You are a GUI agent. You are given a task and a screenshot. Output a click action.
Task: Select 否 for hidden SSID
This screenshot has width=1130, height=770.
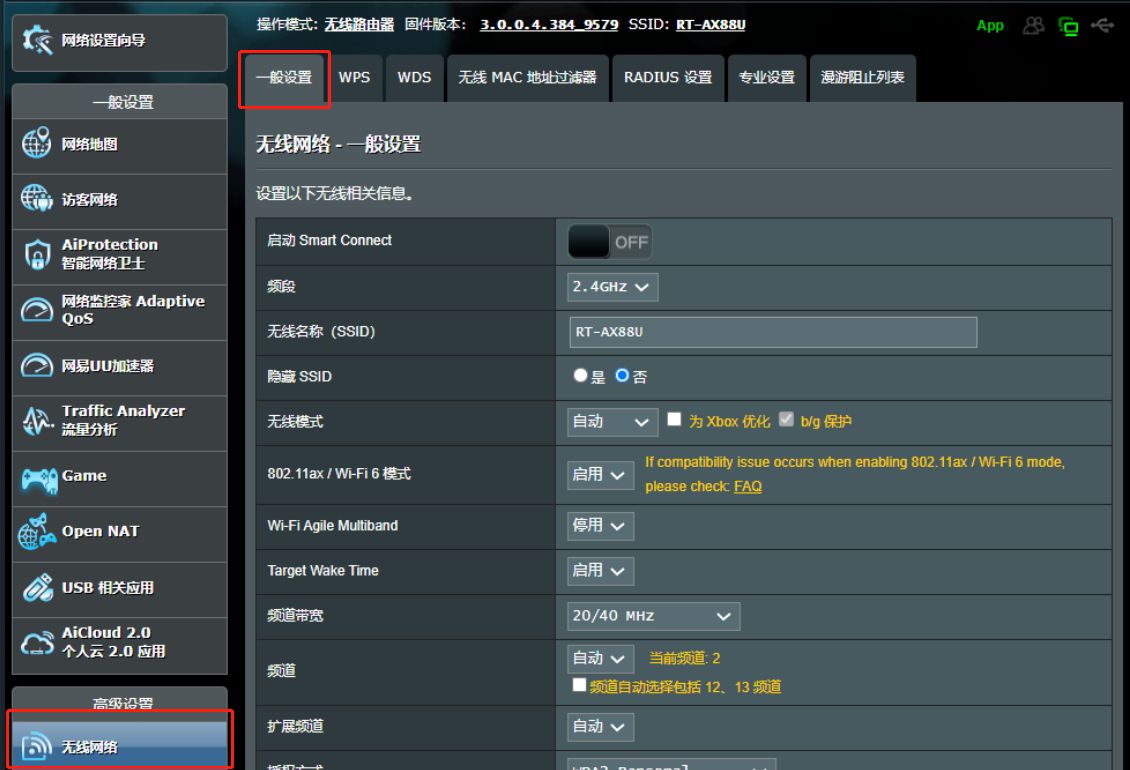(x=622, y=376)
